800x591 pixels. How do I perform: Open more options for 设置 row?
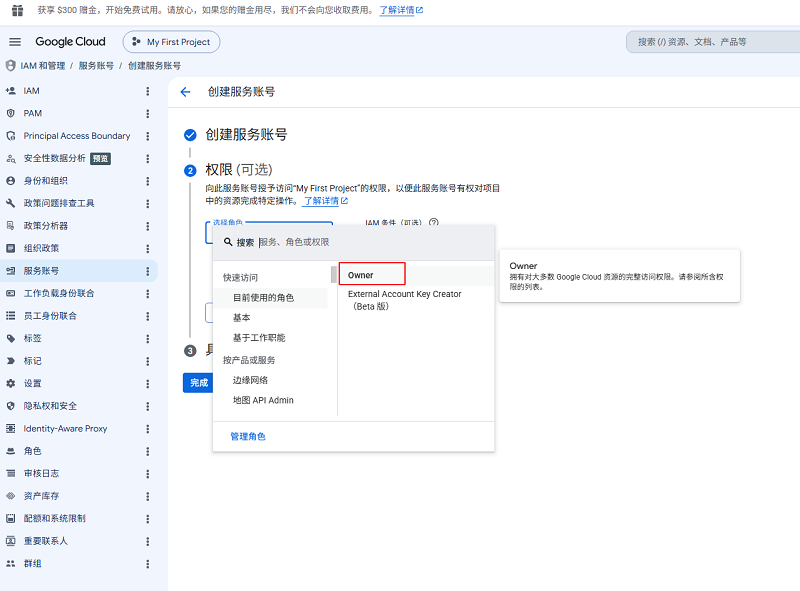point(148,383)
